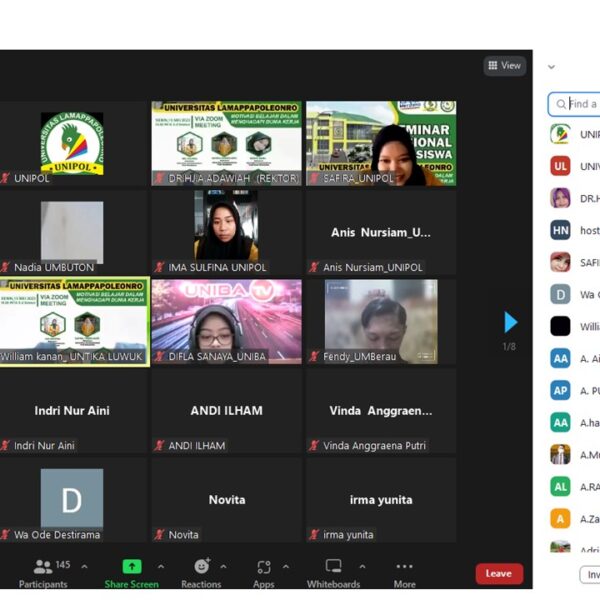
Task: Click the muted mic icon on Nadia UMBUTON
Action: click(x=5, y=267)
